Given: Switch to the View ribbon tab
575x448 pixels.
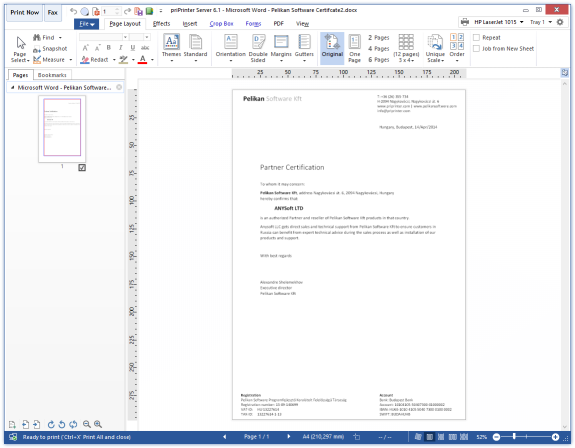Looking at the screenshot, I should point(302,24).
